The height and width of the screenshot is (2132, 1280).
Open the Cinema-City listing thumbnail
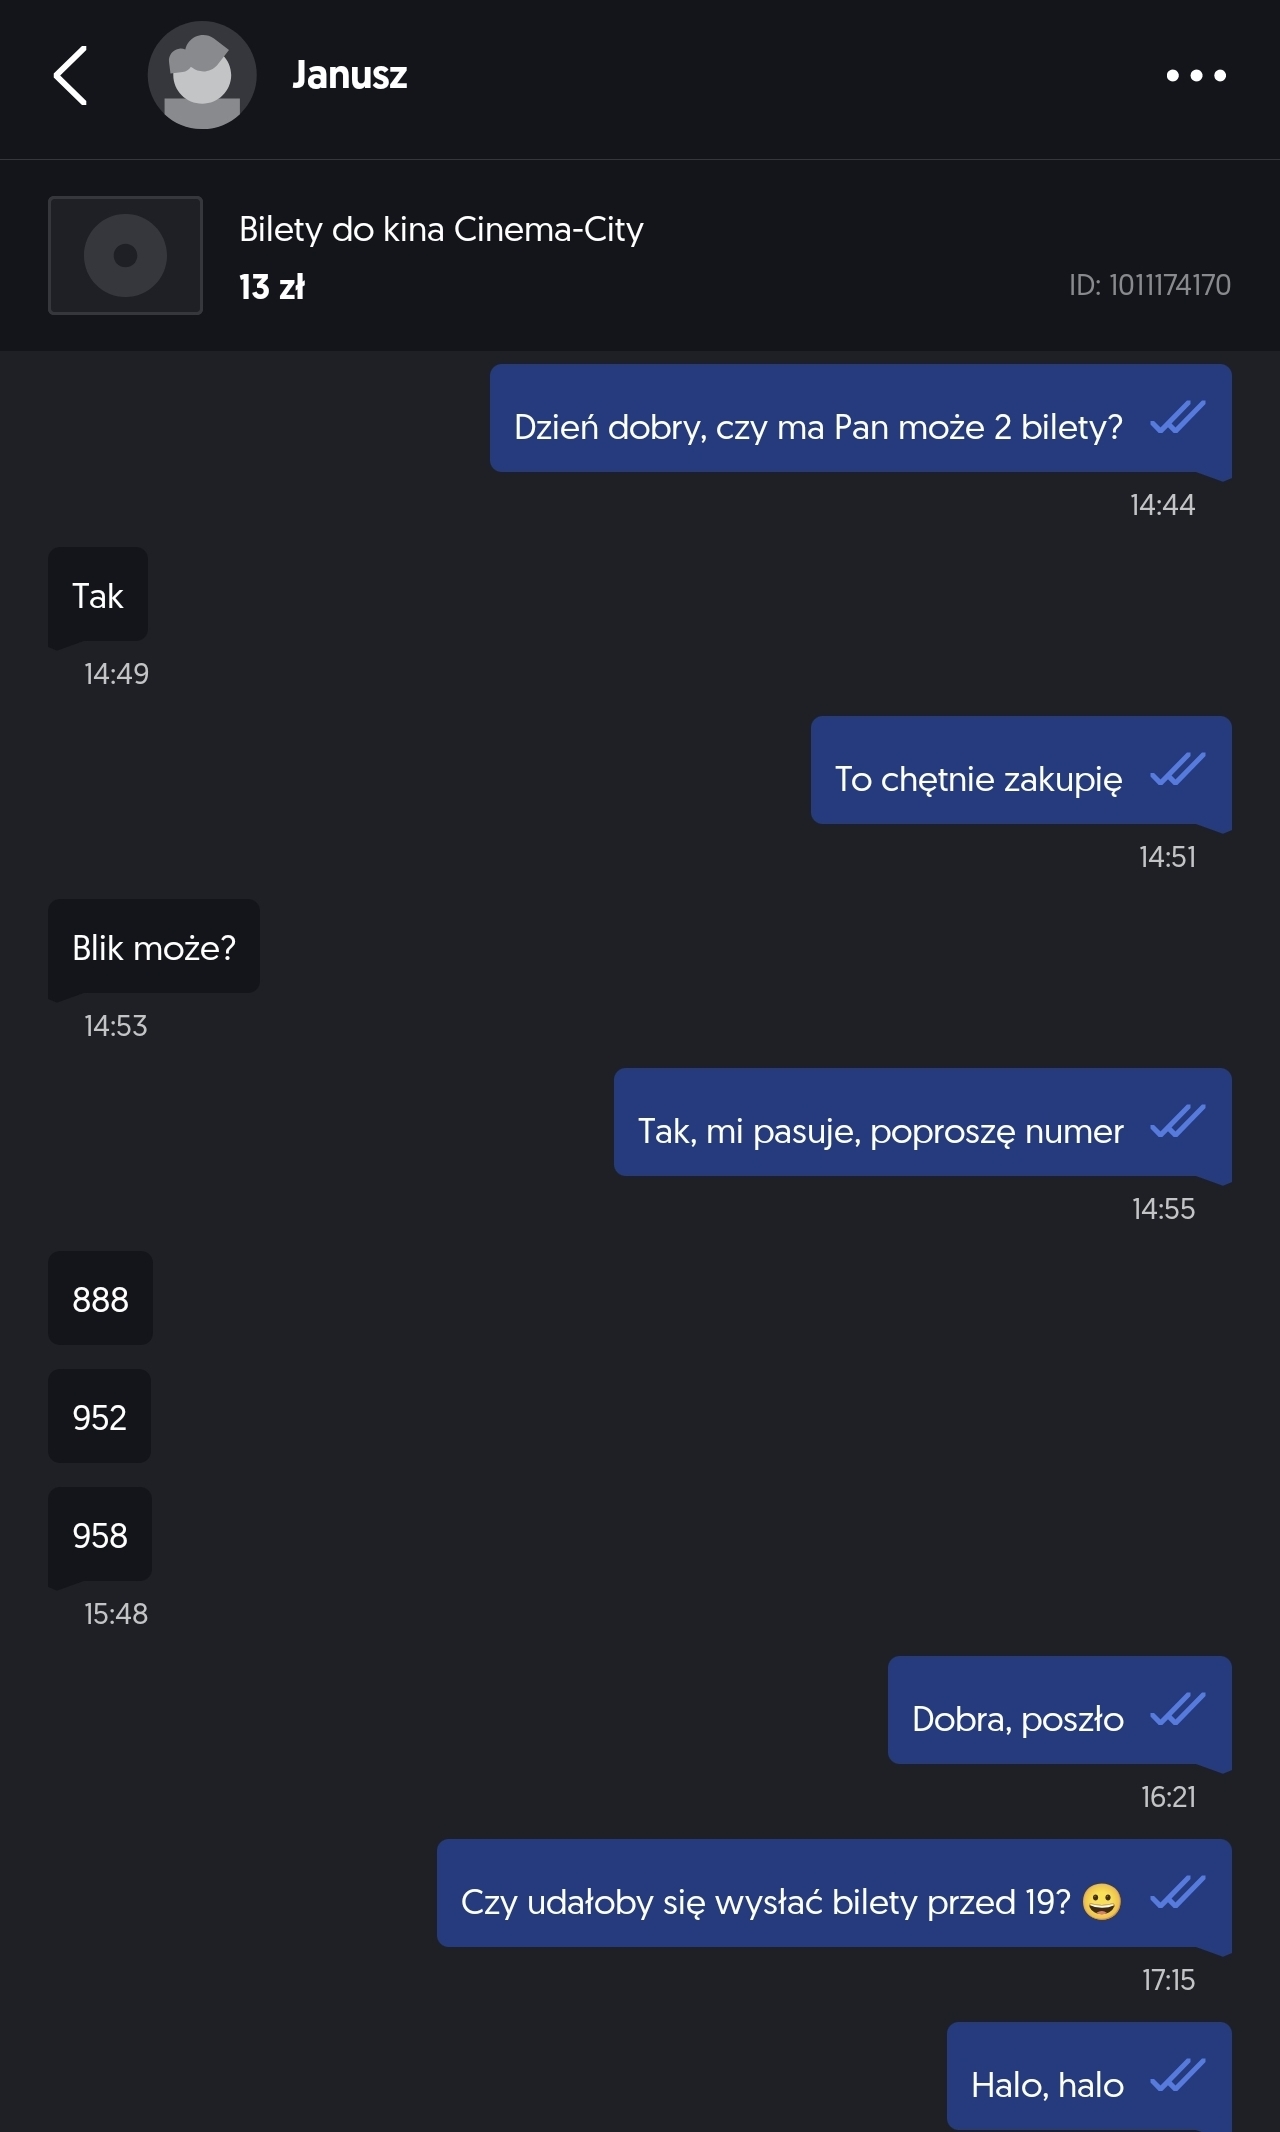(x=125, y=255)
